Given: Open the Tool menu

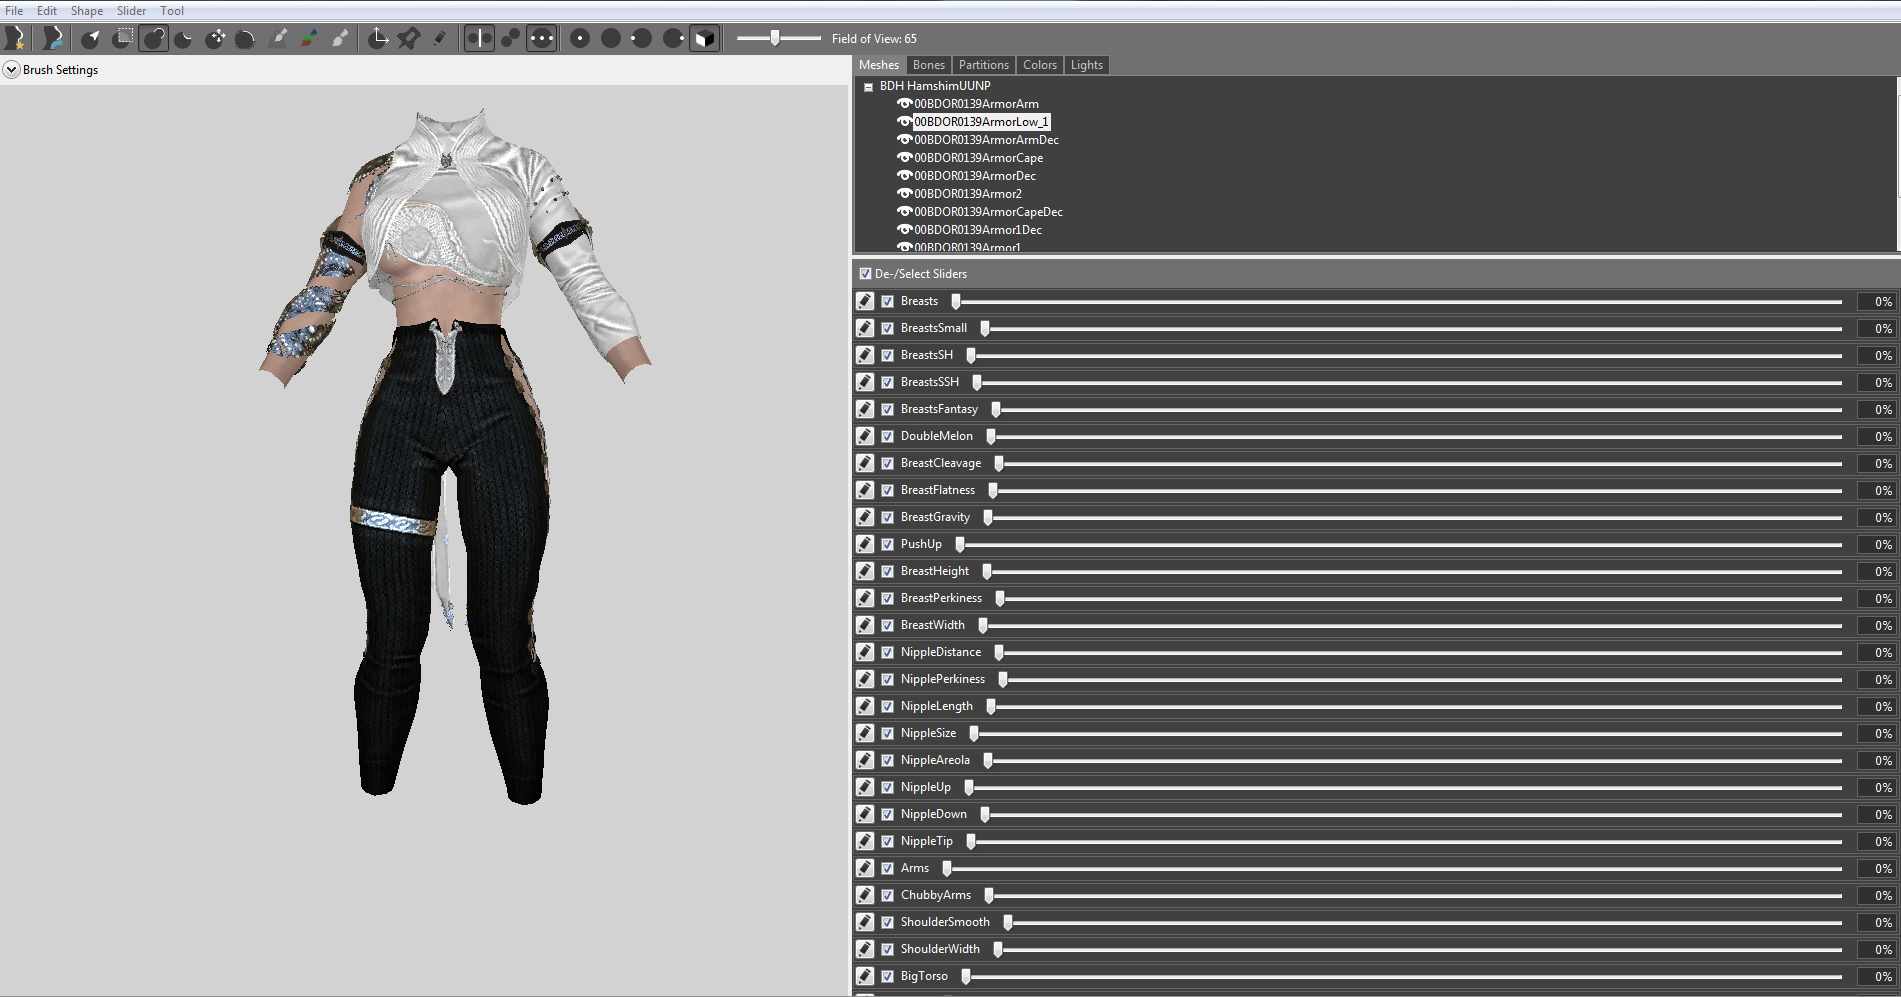Looking at the screenshot, I should [x=172, y=11].
